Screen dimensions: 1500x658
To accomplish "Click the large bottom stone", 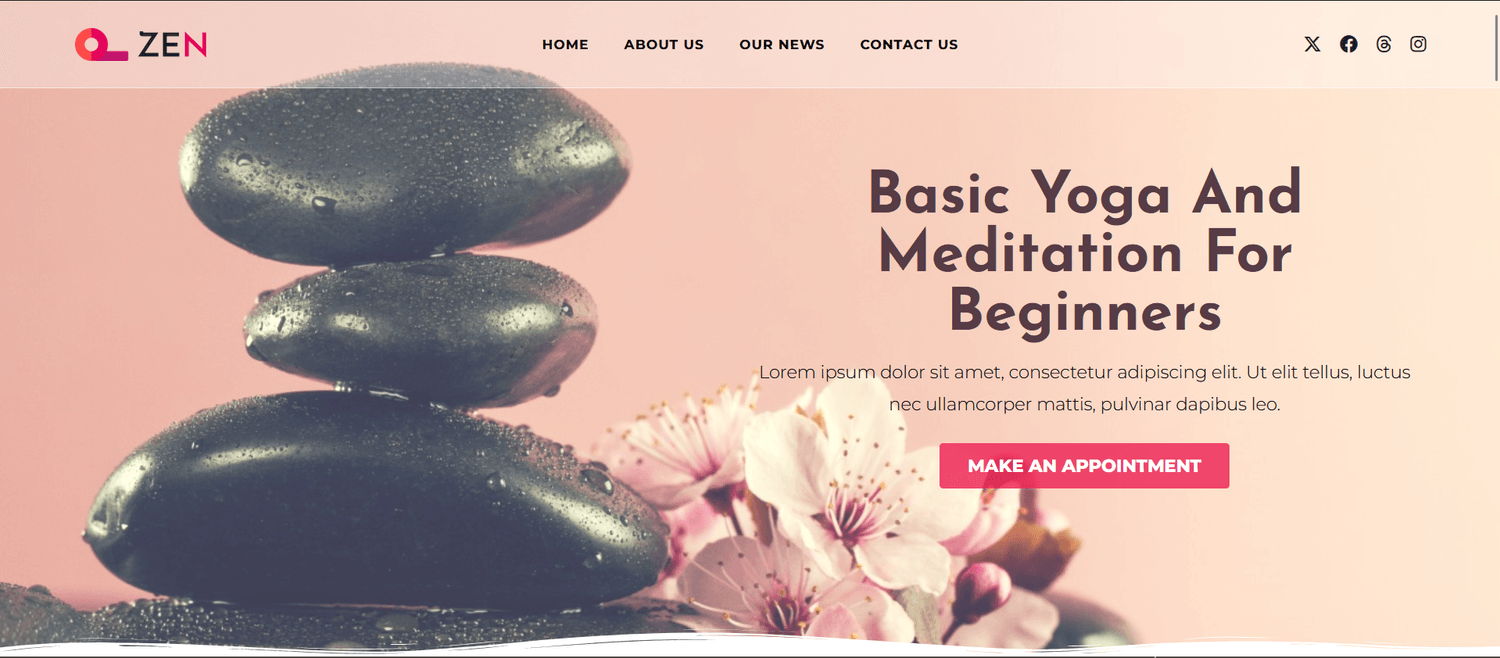I will click(x=376, y=498).
